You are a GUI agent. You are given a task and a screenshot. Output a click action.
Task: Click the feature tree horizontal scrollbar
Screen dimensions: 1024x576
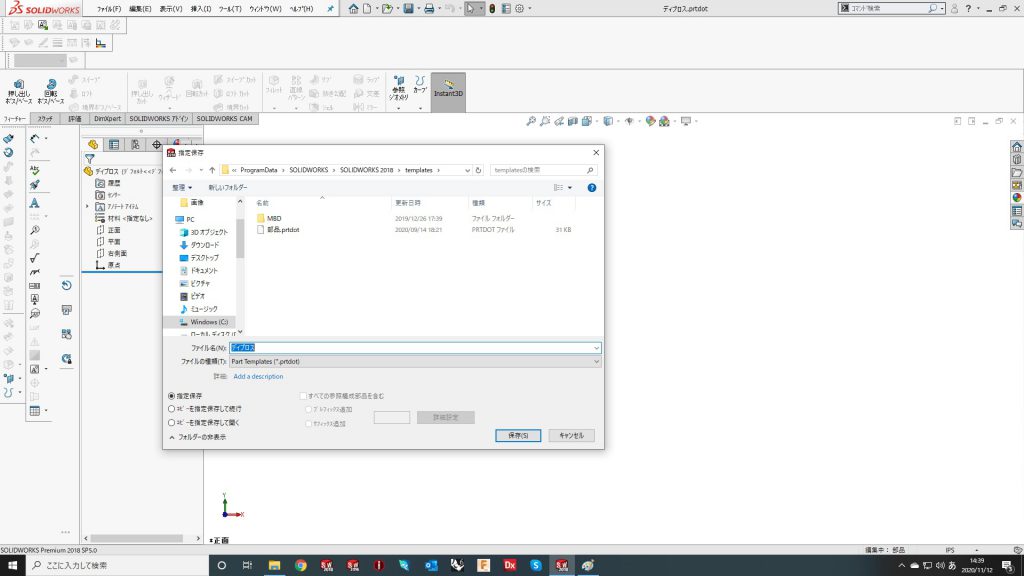[136, 538]
